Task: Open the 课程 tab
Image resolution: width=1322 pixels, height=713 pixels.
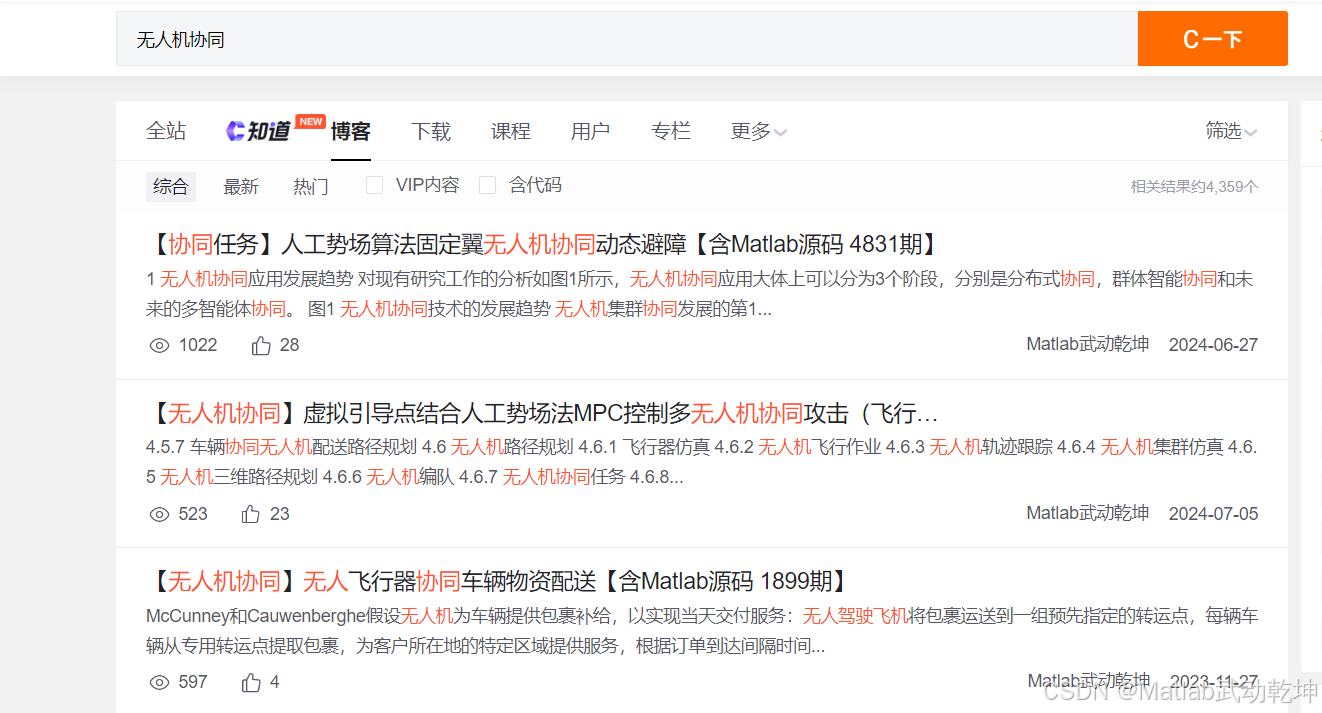Action: tap(511, 131)
